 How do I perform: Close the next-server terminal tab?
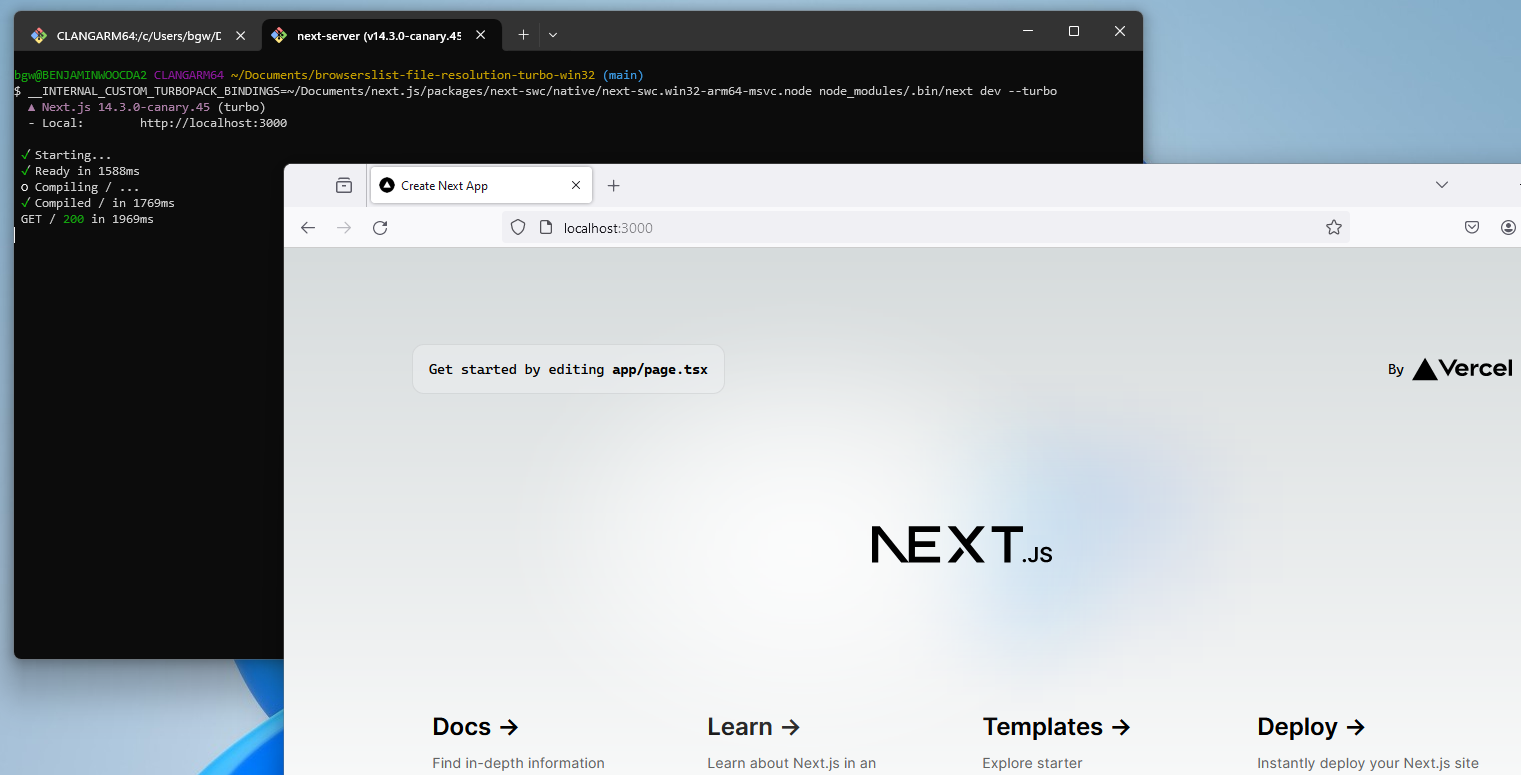(x=481, y=35)
